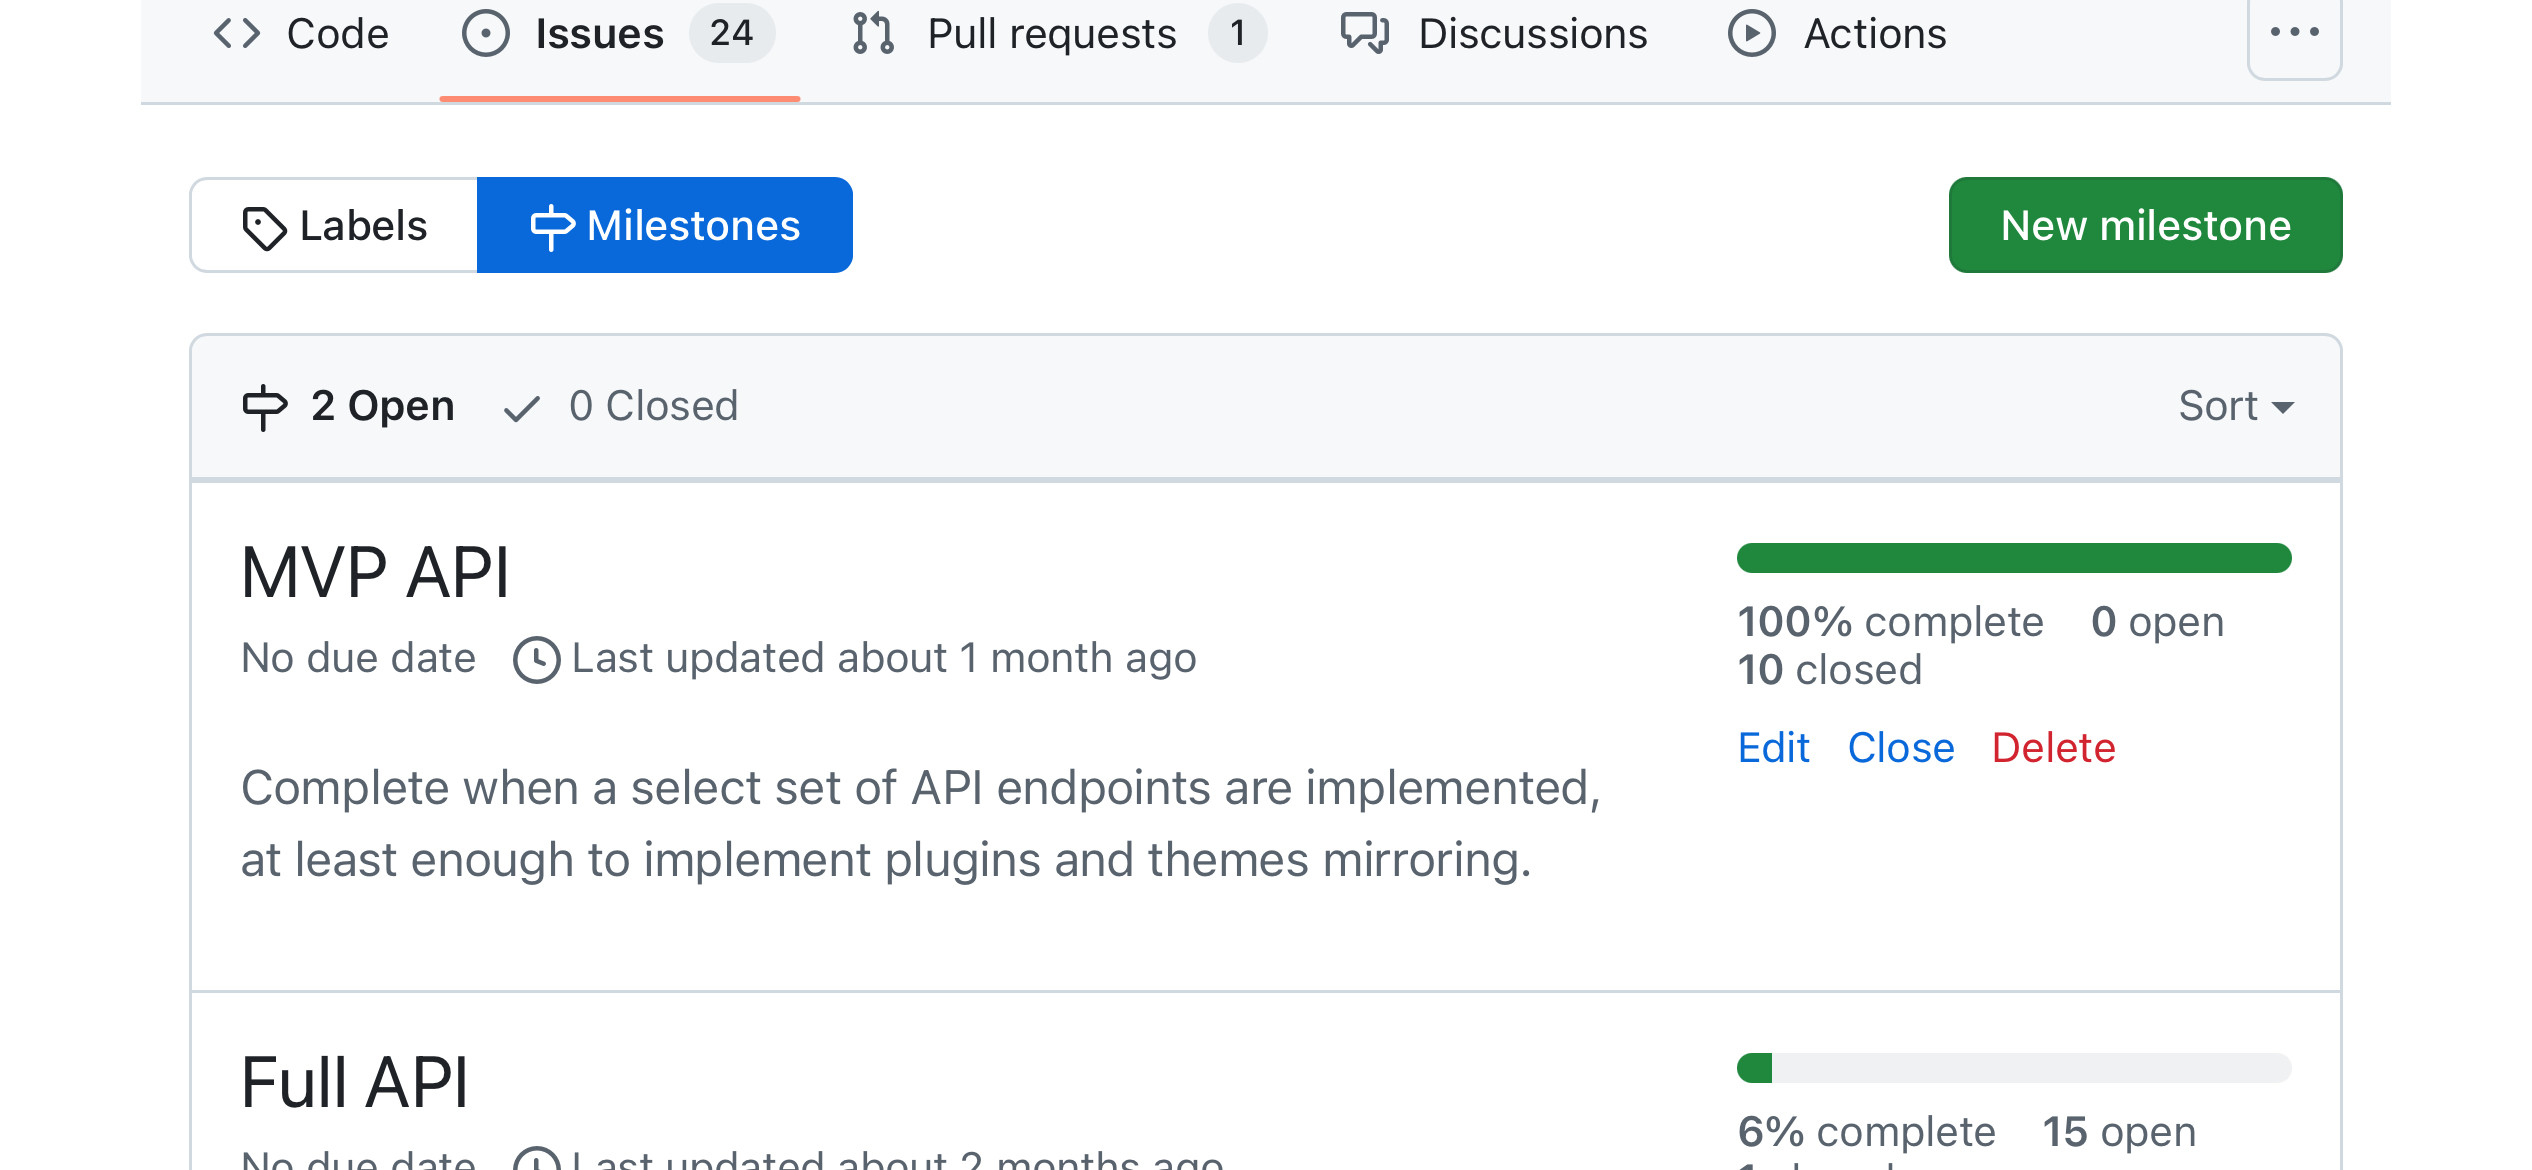This screenshot has height=1170, width=2532.
Task: Click the 100% complete text
Action: [1890, 622]
